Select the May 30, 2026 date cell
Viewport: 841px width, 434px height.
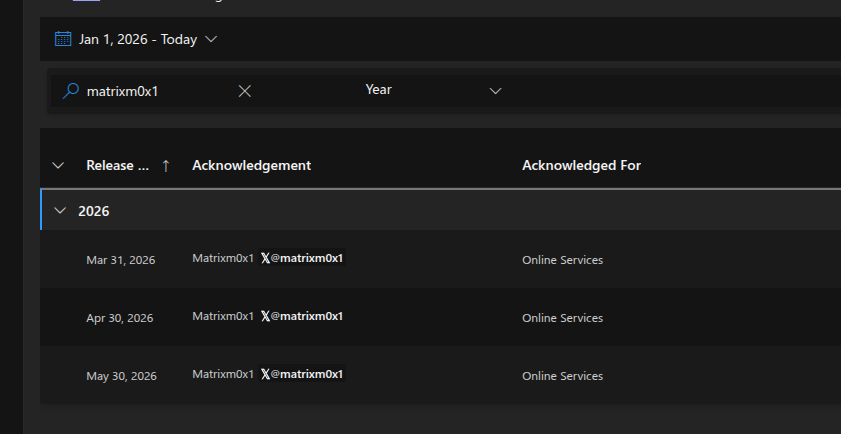121,376
